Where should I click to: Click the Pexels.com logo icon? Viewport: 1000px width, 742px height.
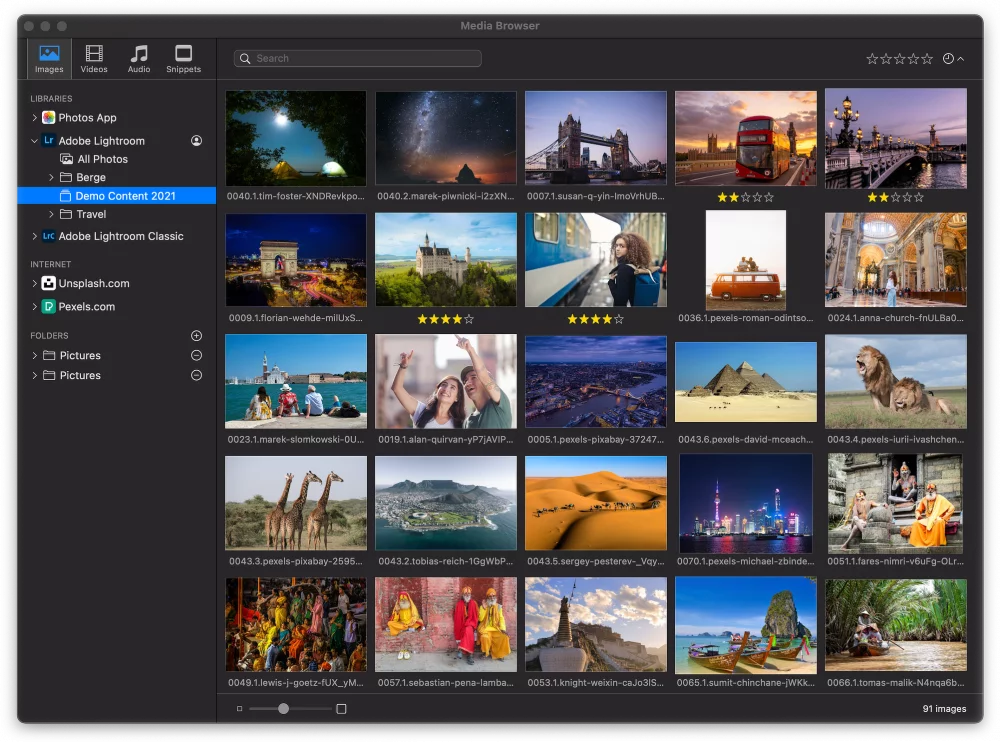pyautogui.click(x=48, y=307)
